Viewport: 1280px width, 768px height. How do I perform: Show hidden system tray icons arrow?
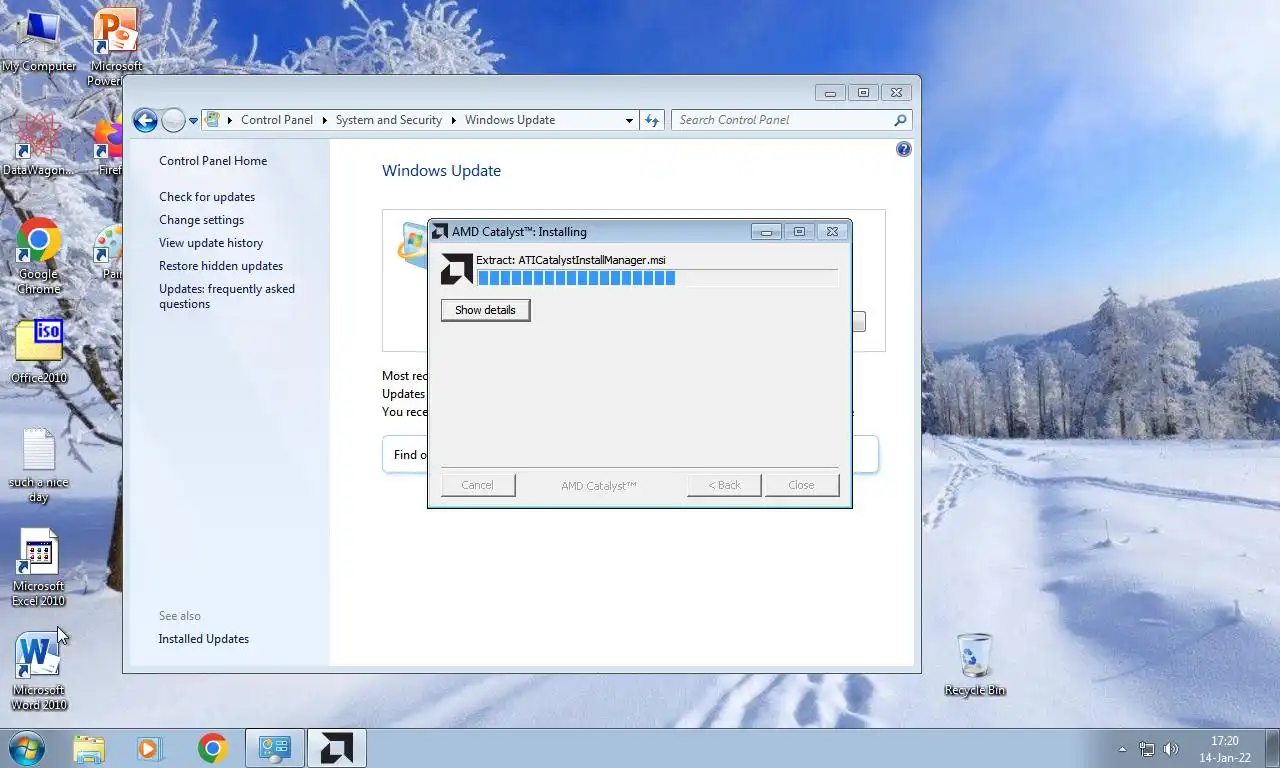[1122, 749]
